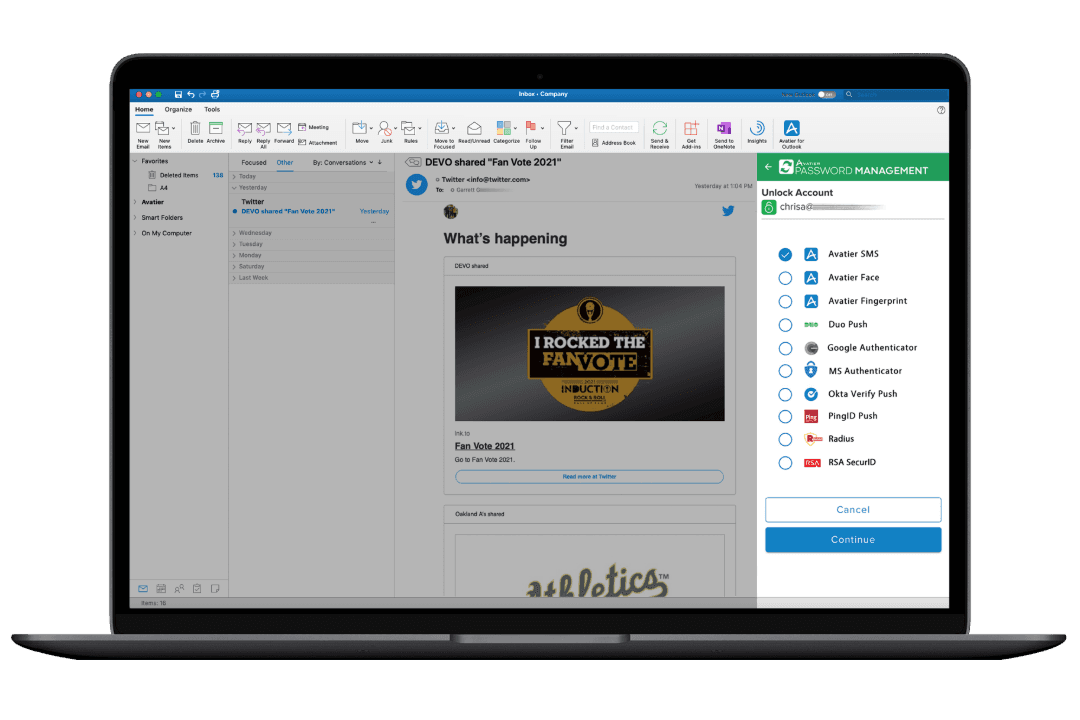This screenshot has height=720, width=1080.
Task: Open Deleted Items folder
Action: [x=179, y=176]
